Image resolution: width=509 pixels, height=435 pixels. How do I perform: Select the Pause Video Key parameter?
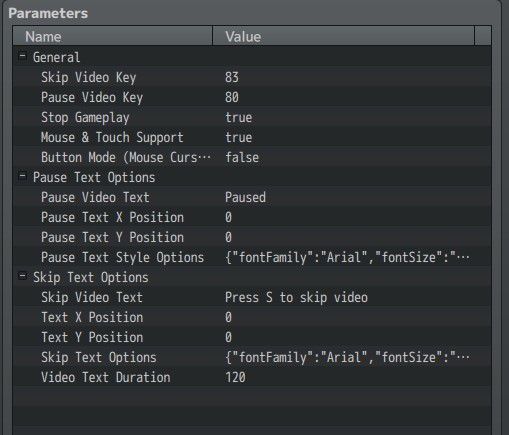[92, 97]
